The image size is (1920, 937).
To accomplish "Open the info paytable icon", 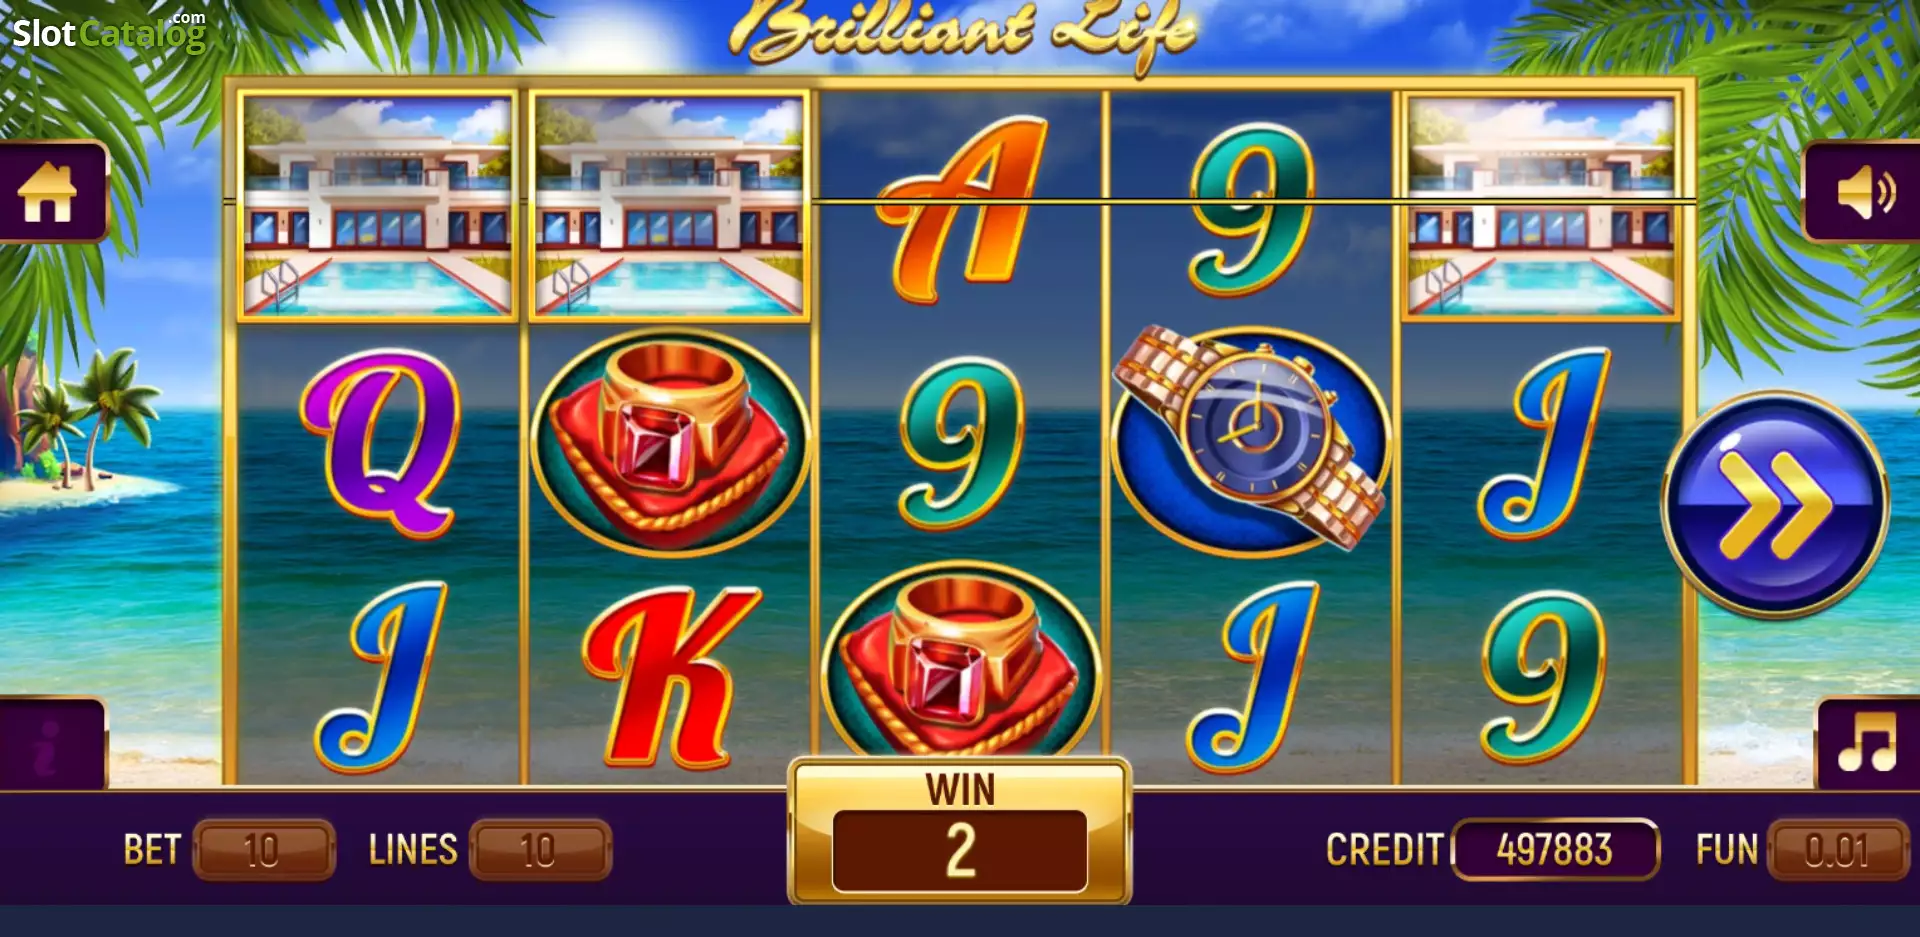I will 49,744.
